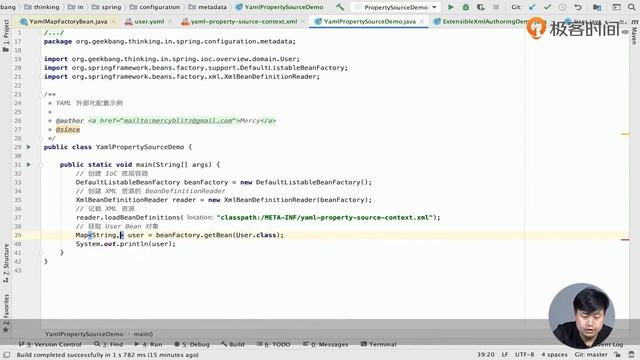Open the TODO tool window

tap(273, 344)
